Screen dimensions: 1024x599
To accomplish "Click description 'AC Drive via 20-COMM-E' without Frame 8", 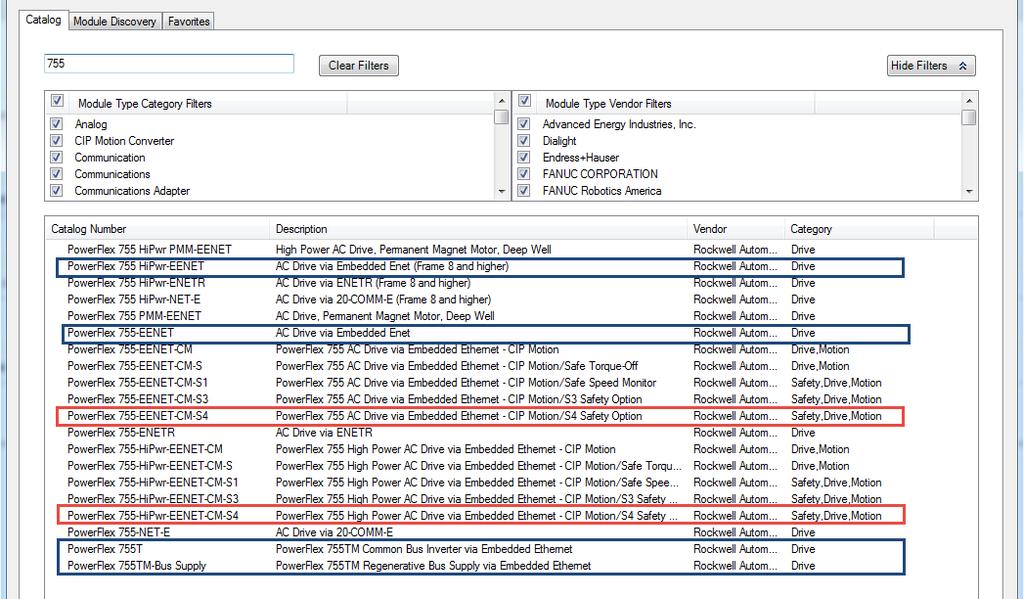I will pos(334,532).
